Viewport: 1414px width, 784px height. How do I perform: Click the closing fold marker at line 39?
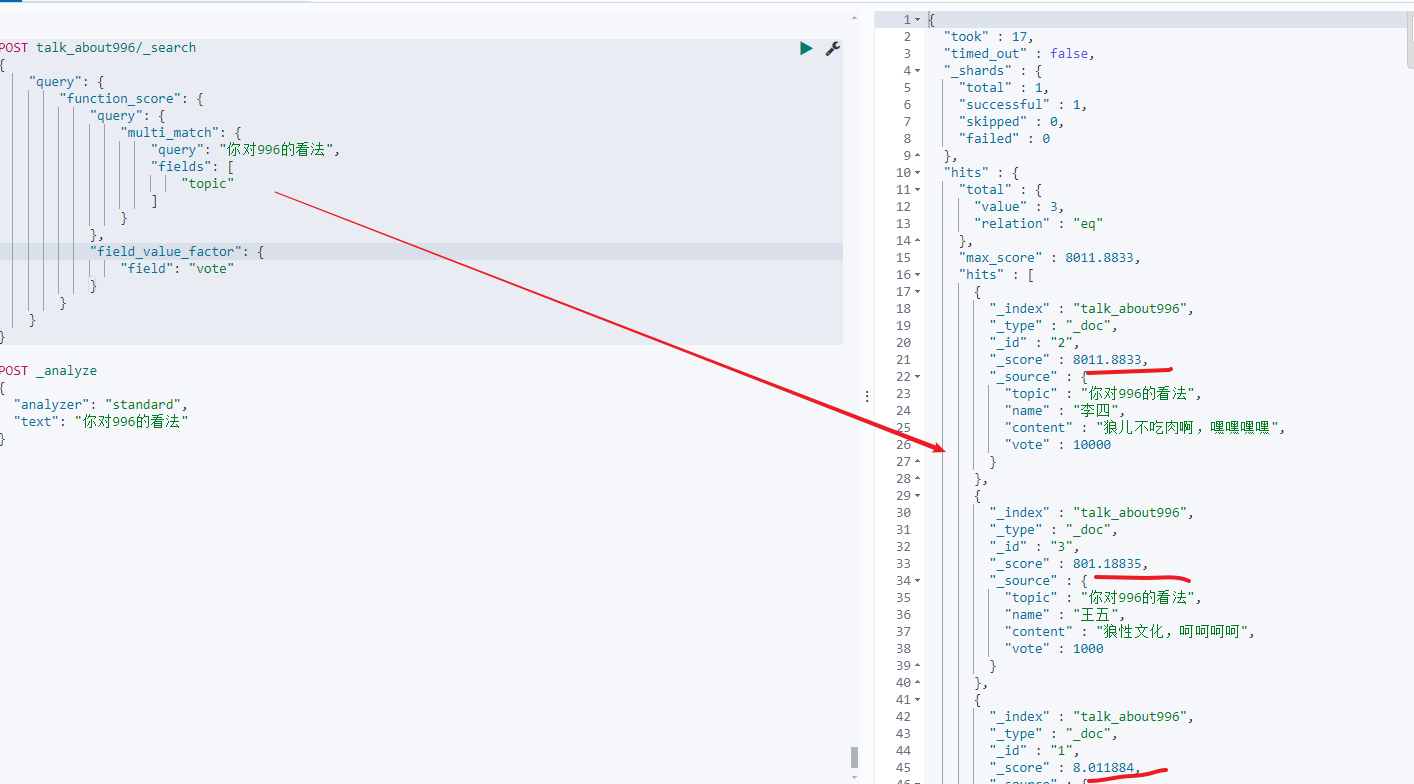918,666
